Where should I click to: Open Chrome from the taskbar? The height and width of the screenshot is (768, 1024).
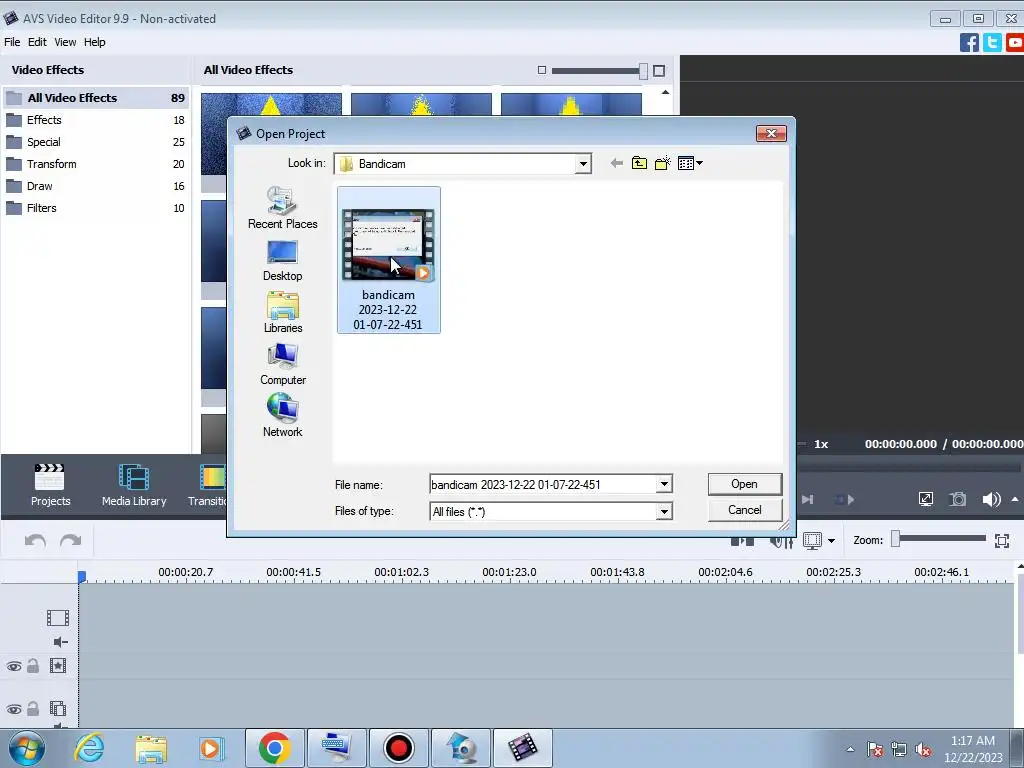coord(274,748)
